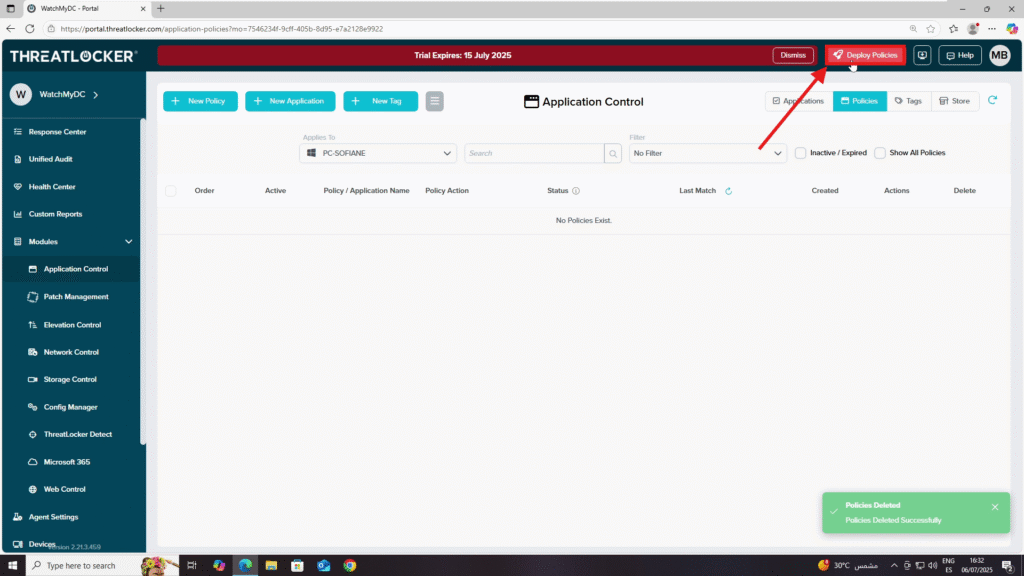Click the sidebar vertical scrollbar
The height and width of the screenshot is (576, 1024).
142,281
